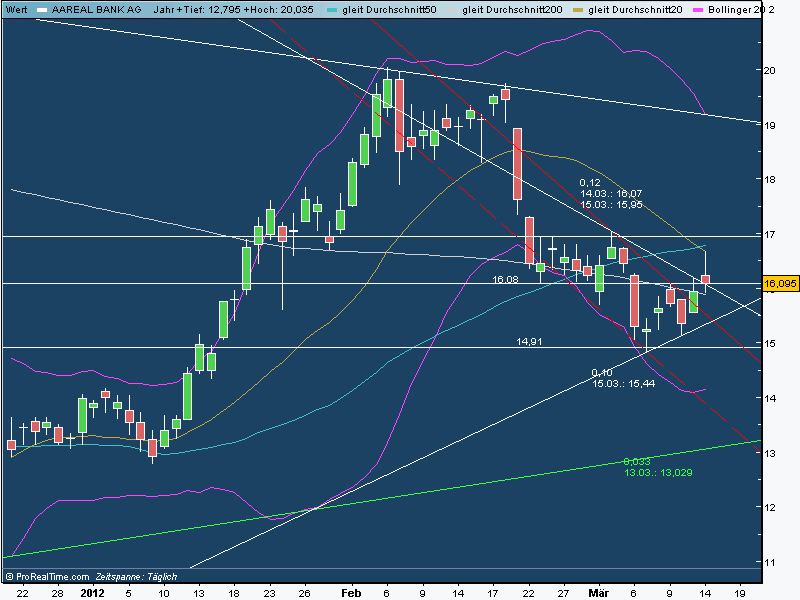Image resolution: width=800 pixels, height=600 pixels.
Task: Click the gold 20-day average legend swatch
Action: coord(578,10)
